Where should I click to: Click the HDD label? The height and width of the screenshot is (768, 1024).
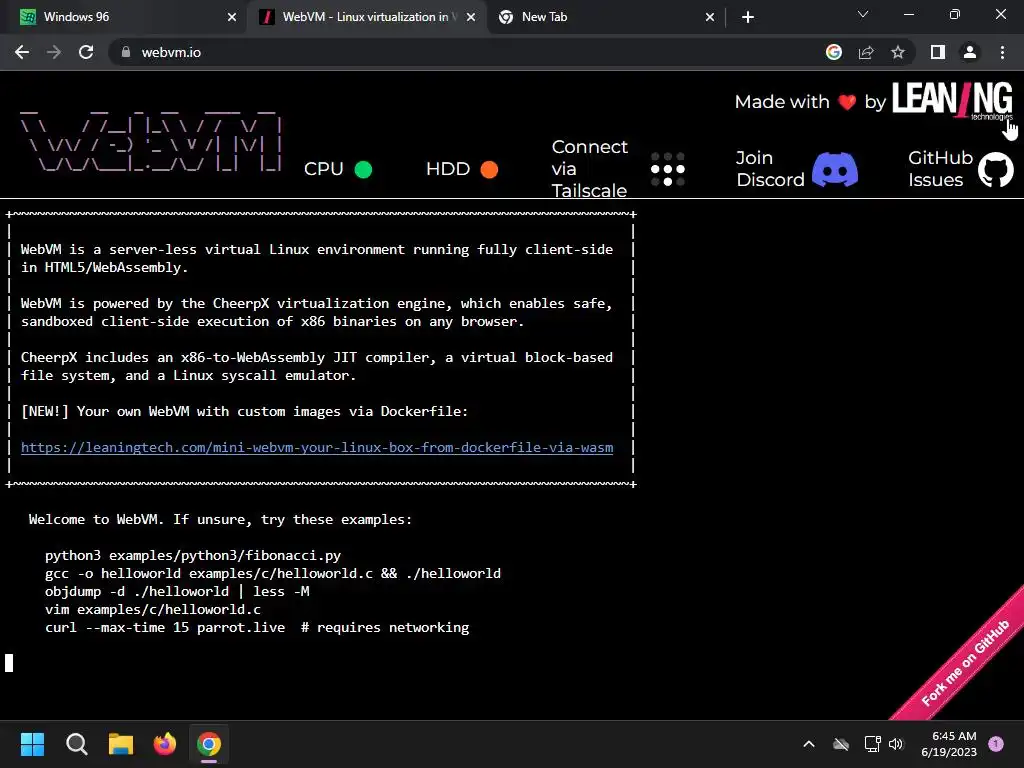(448, 169)
